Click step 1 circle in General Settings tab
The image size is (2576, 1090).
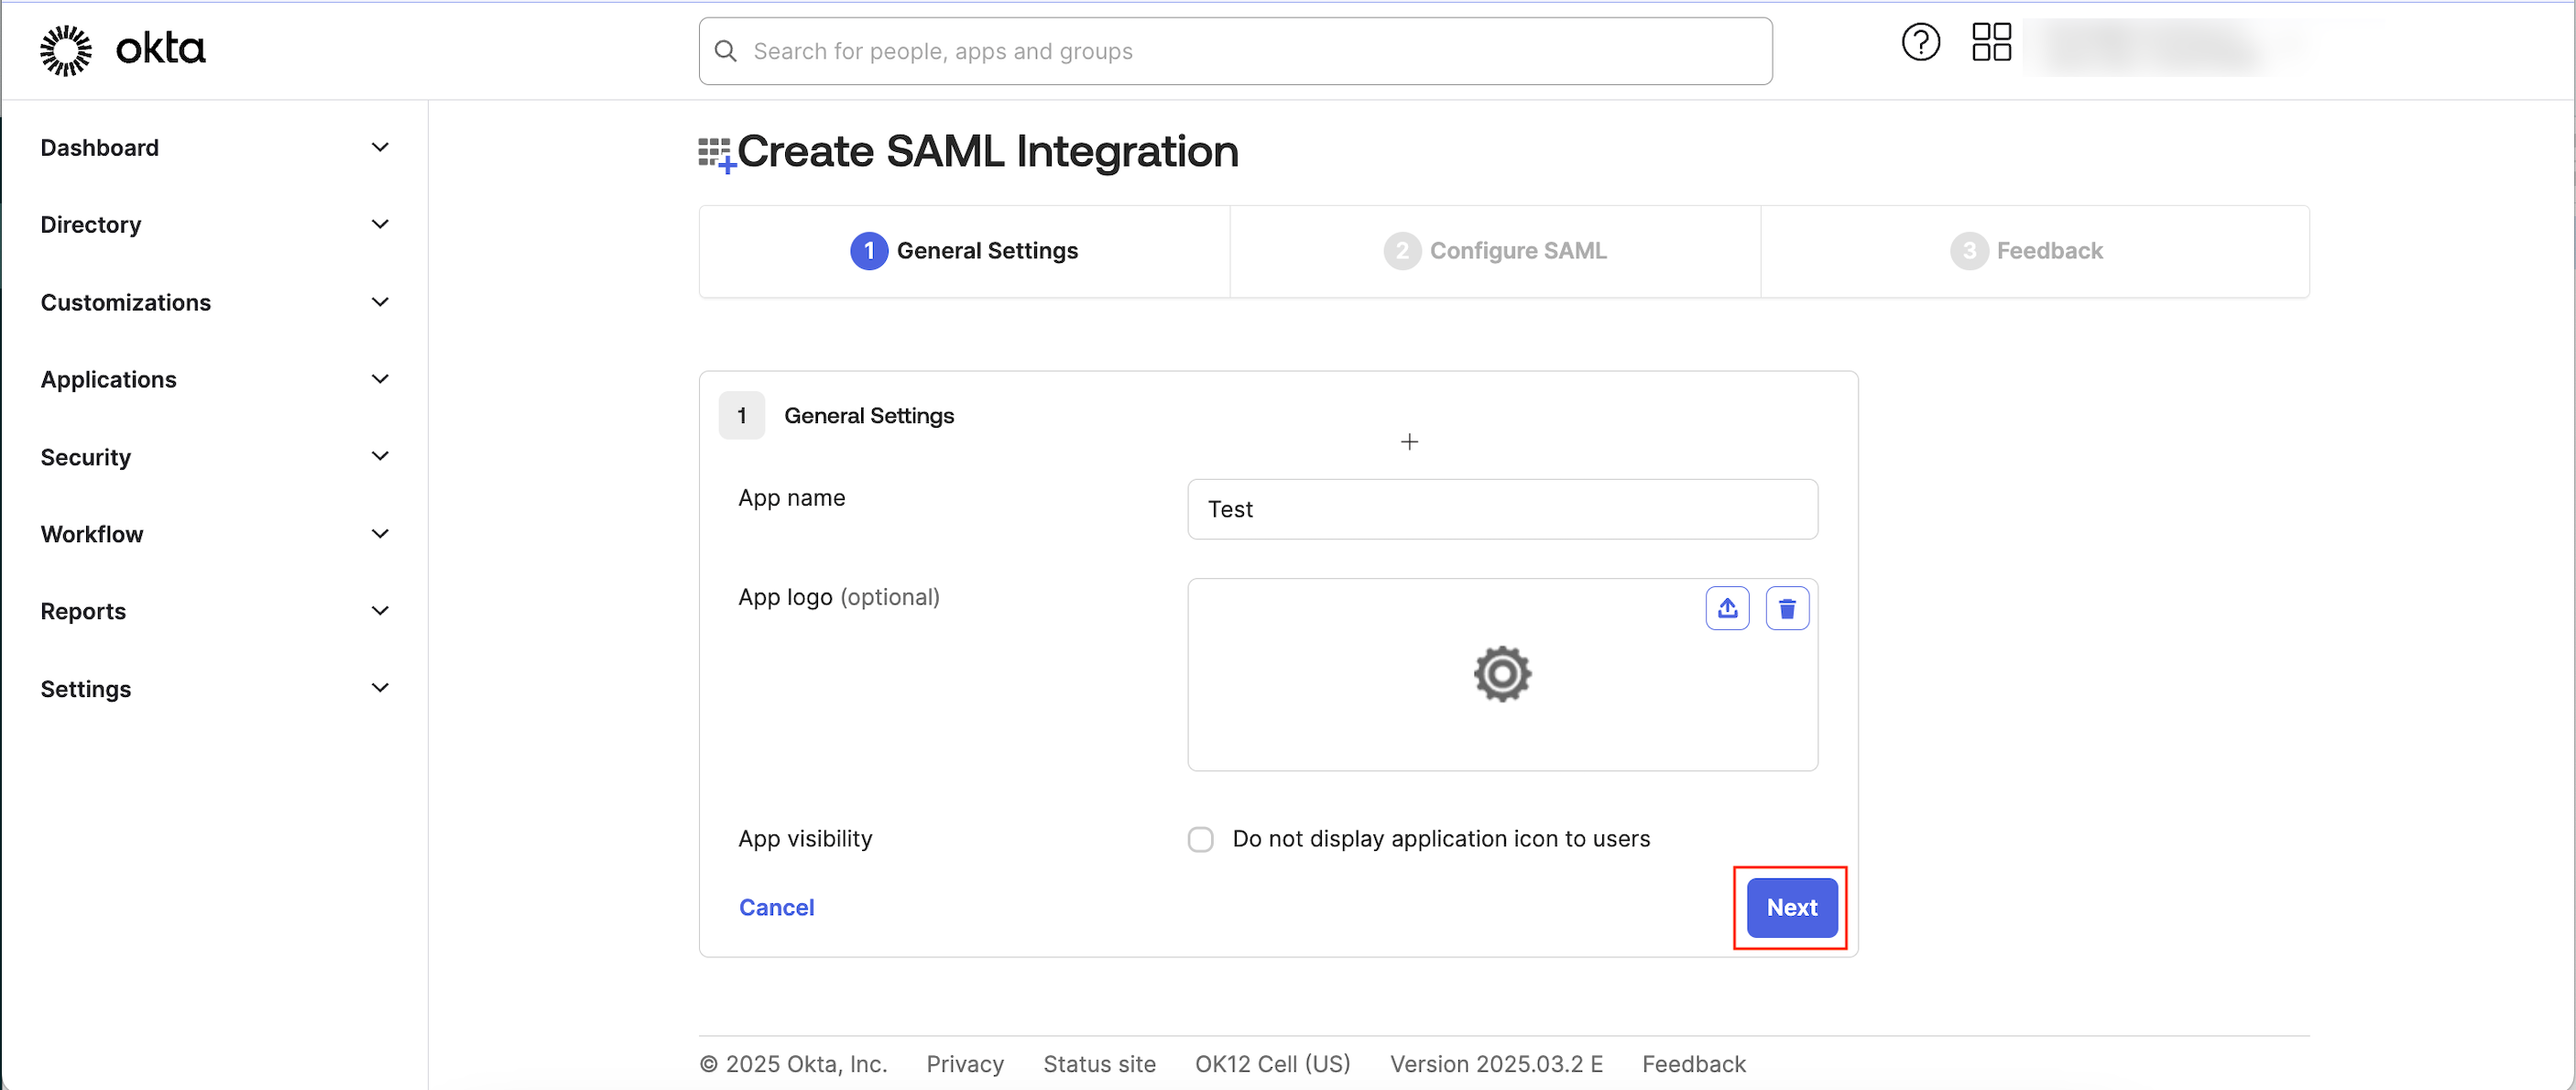tap(868, 251)
